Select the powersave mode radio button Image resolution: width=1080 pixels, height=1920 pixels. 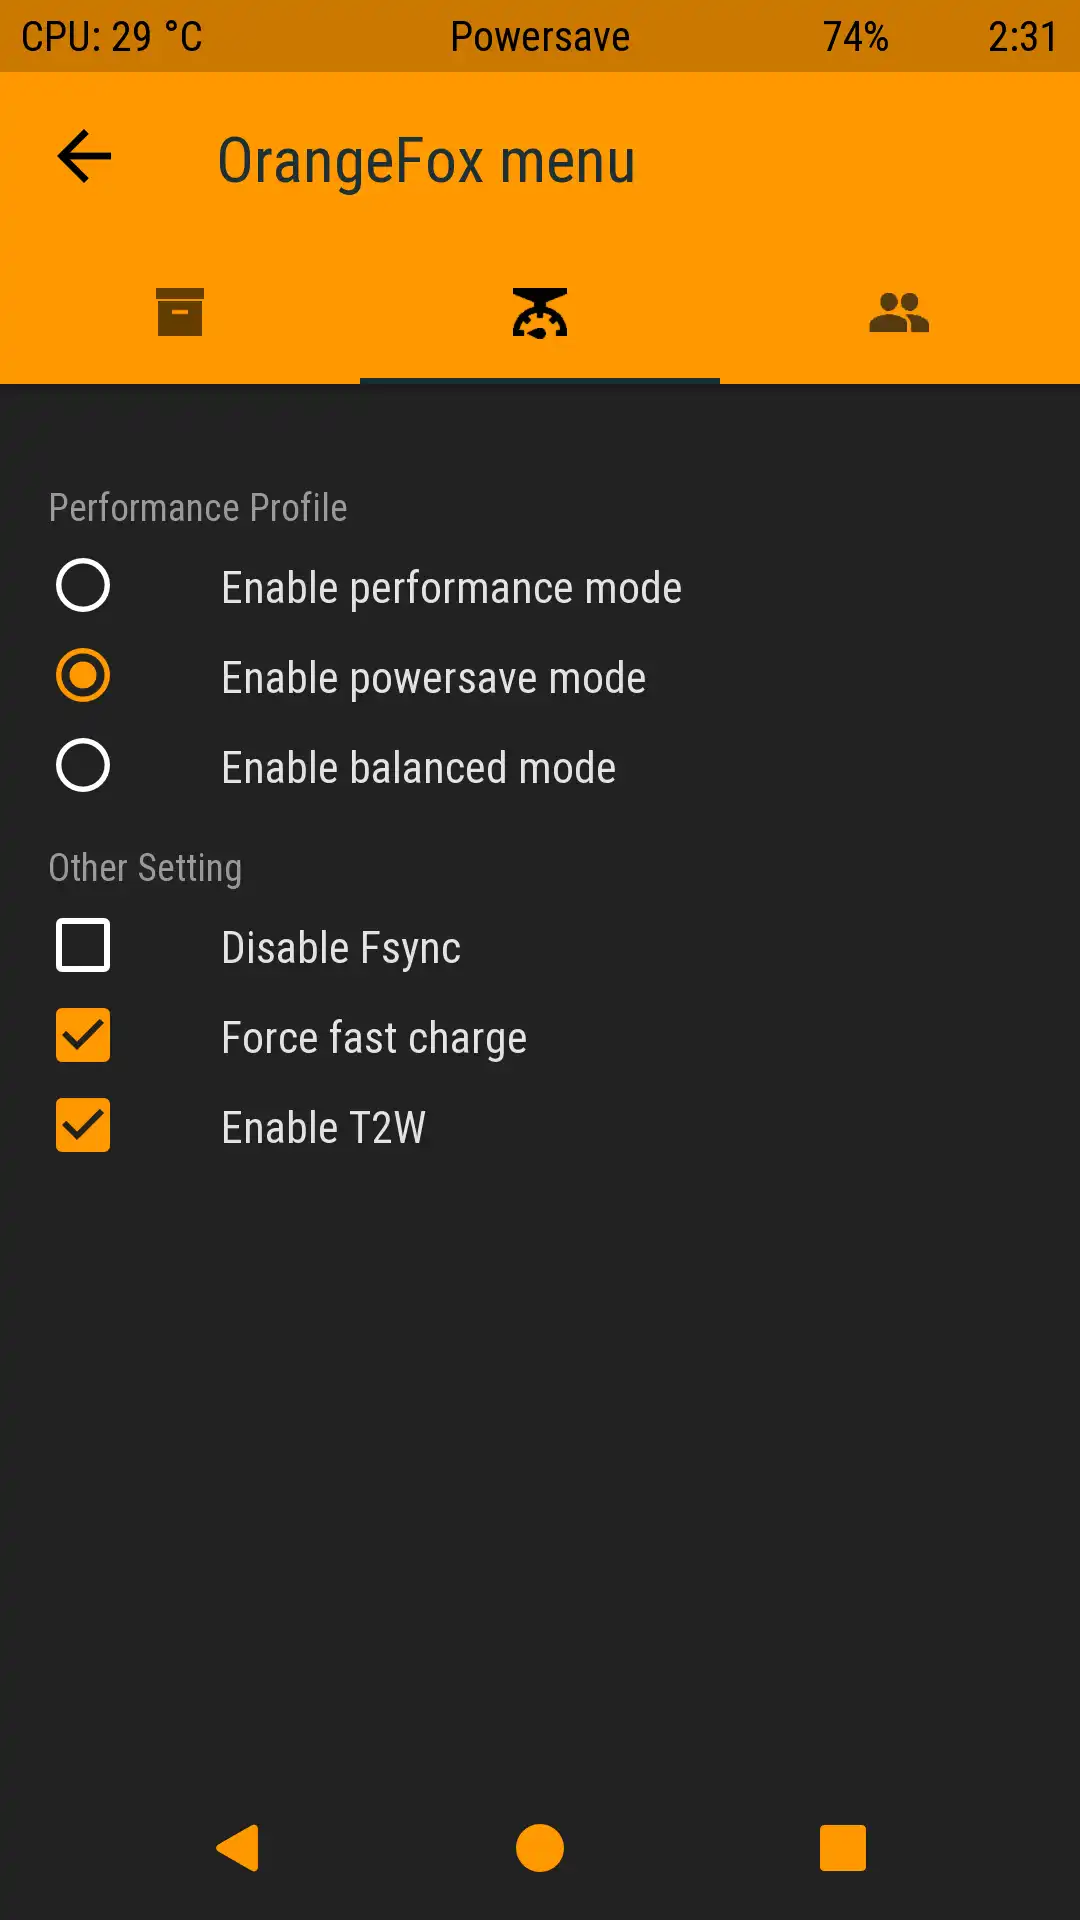[x=83, y=676]
